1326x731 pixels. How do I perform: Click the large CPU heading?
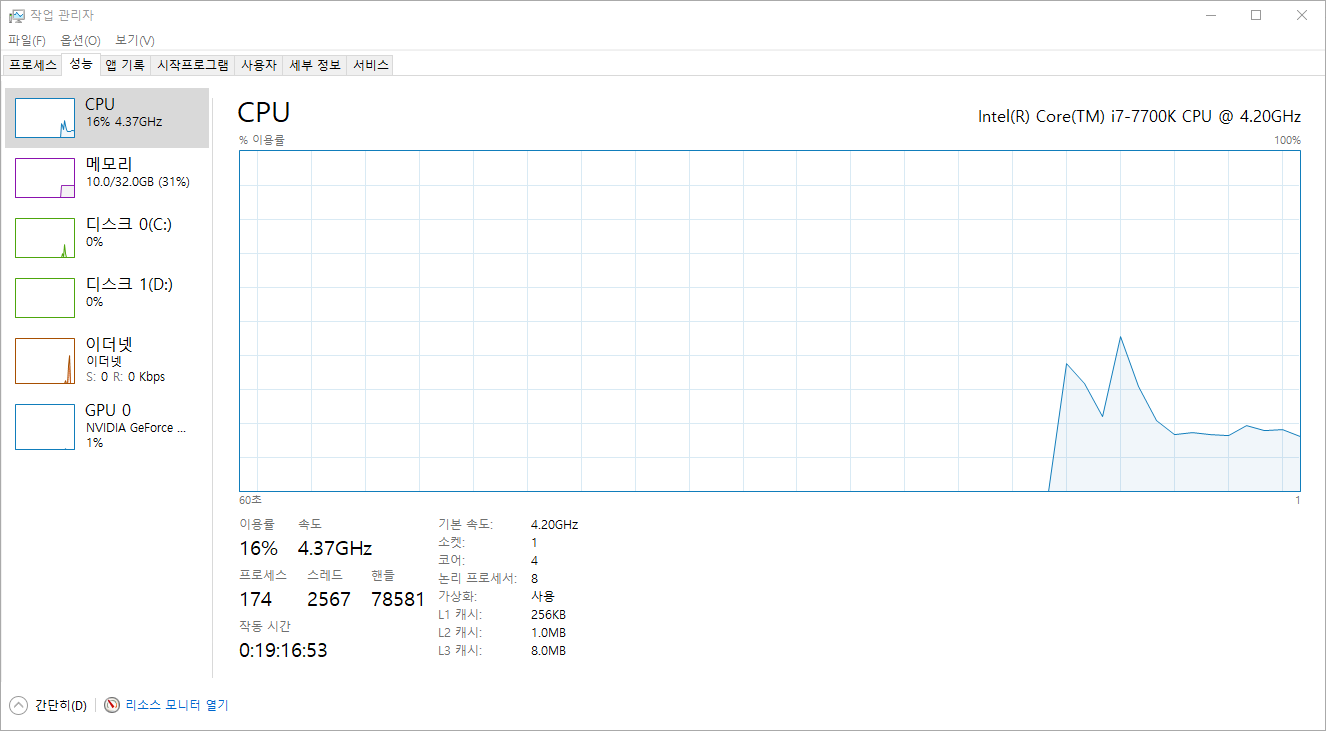coord(264,112)
